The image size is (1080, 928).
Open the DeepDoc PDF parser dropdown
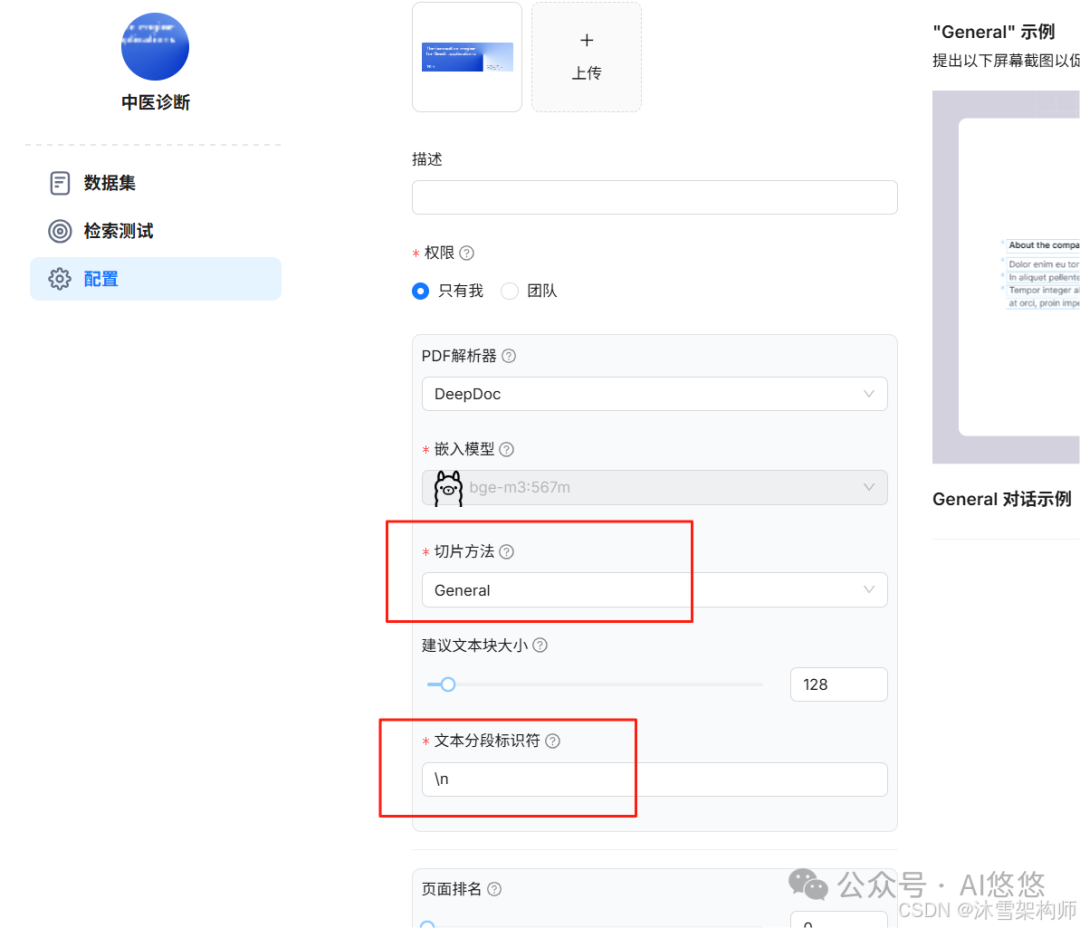pos(654,394)
